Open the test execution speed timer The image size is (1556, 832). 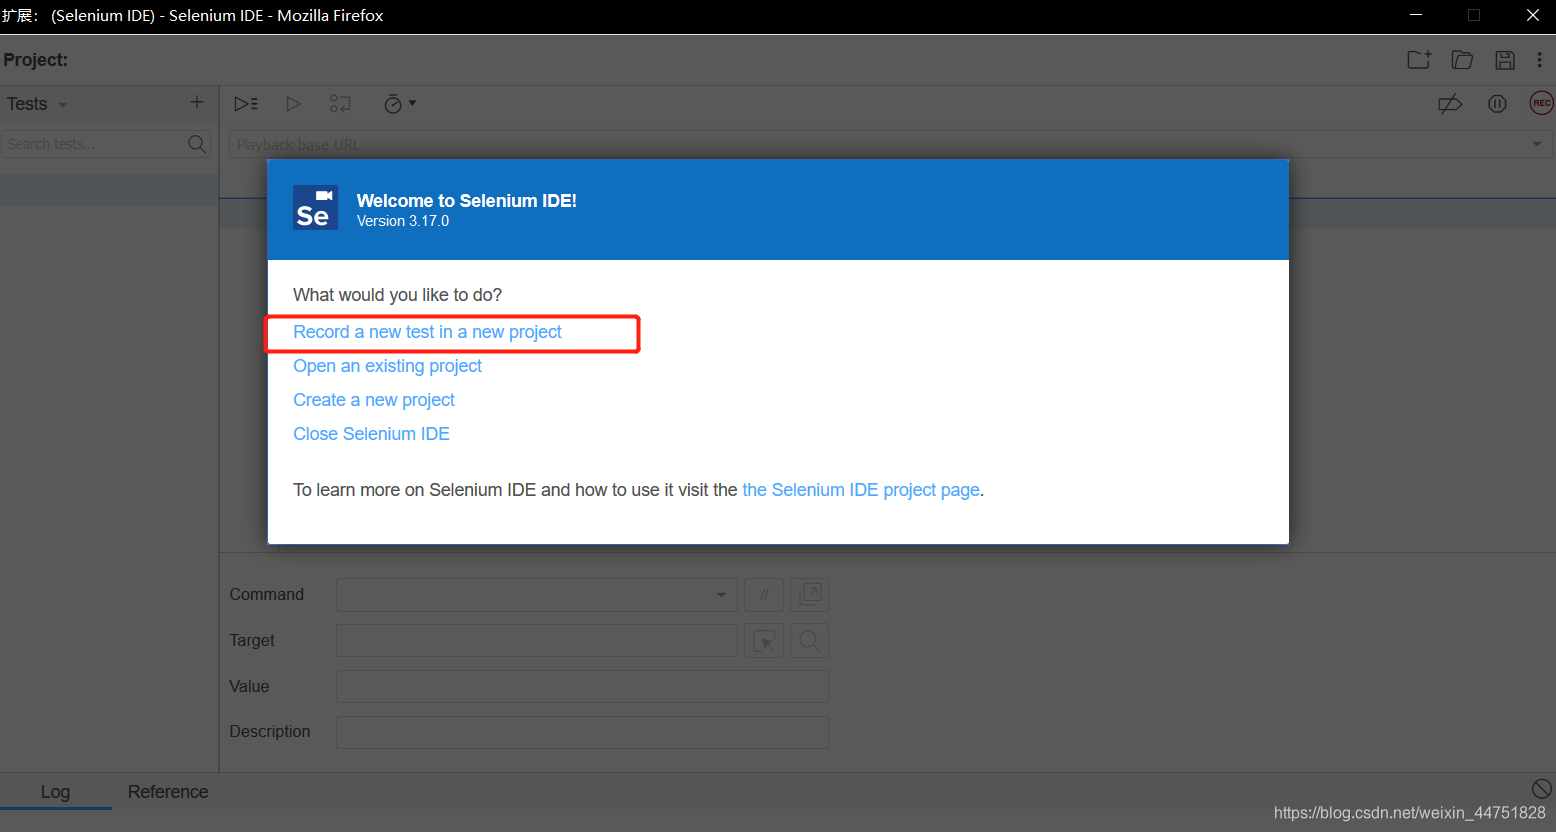[399, 104]
